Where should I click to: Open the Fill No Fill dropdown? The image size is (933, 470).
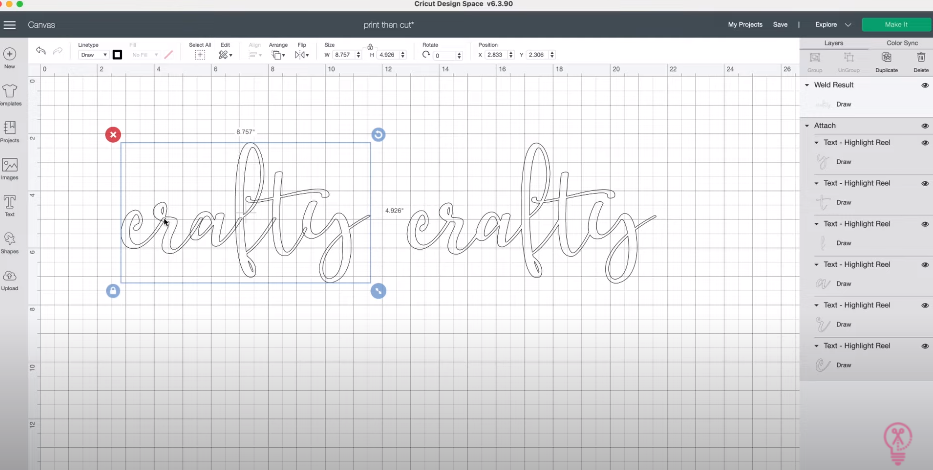[x=144, y=55]
